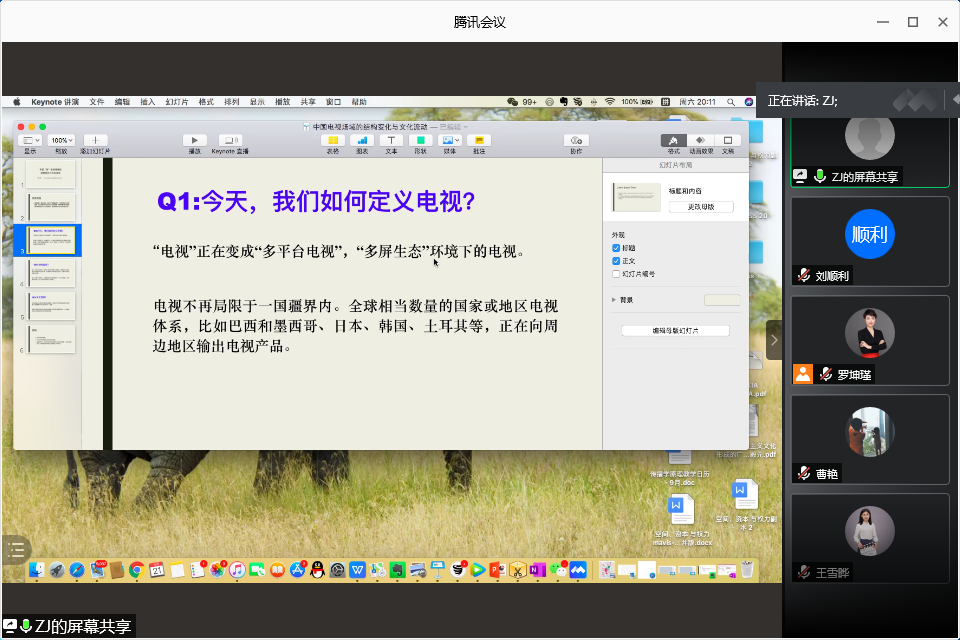Uncheck the 标题 (Title) checkbox
The width and height of the screenshot is (960, 640).
point(616,248)
